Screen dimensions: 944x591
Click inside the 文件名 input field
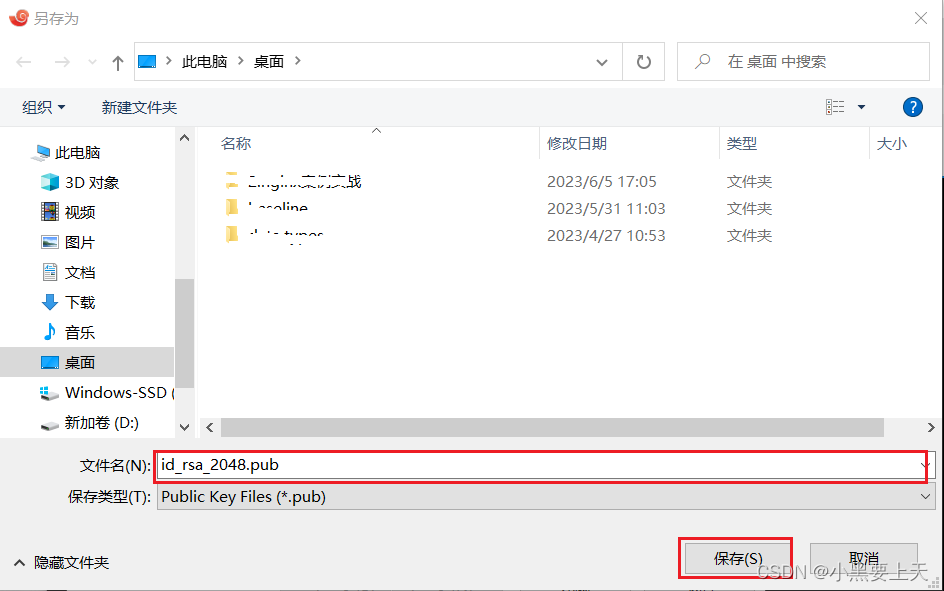click(400, 465)
